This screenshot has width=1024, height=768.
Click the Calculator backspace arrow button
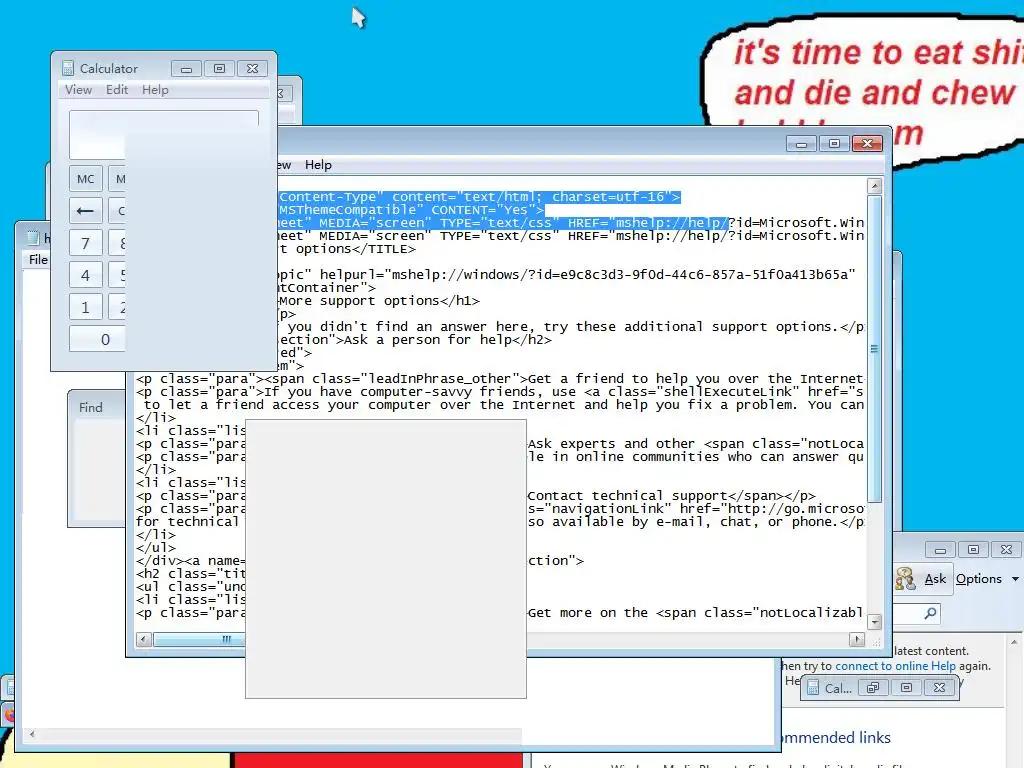coord(86,211)
